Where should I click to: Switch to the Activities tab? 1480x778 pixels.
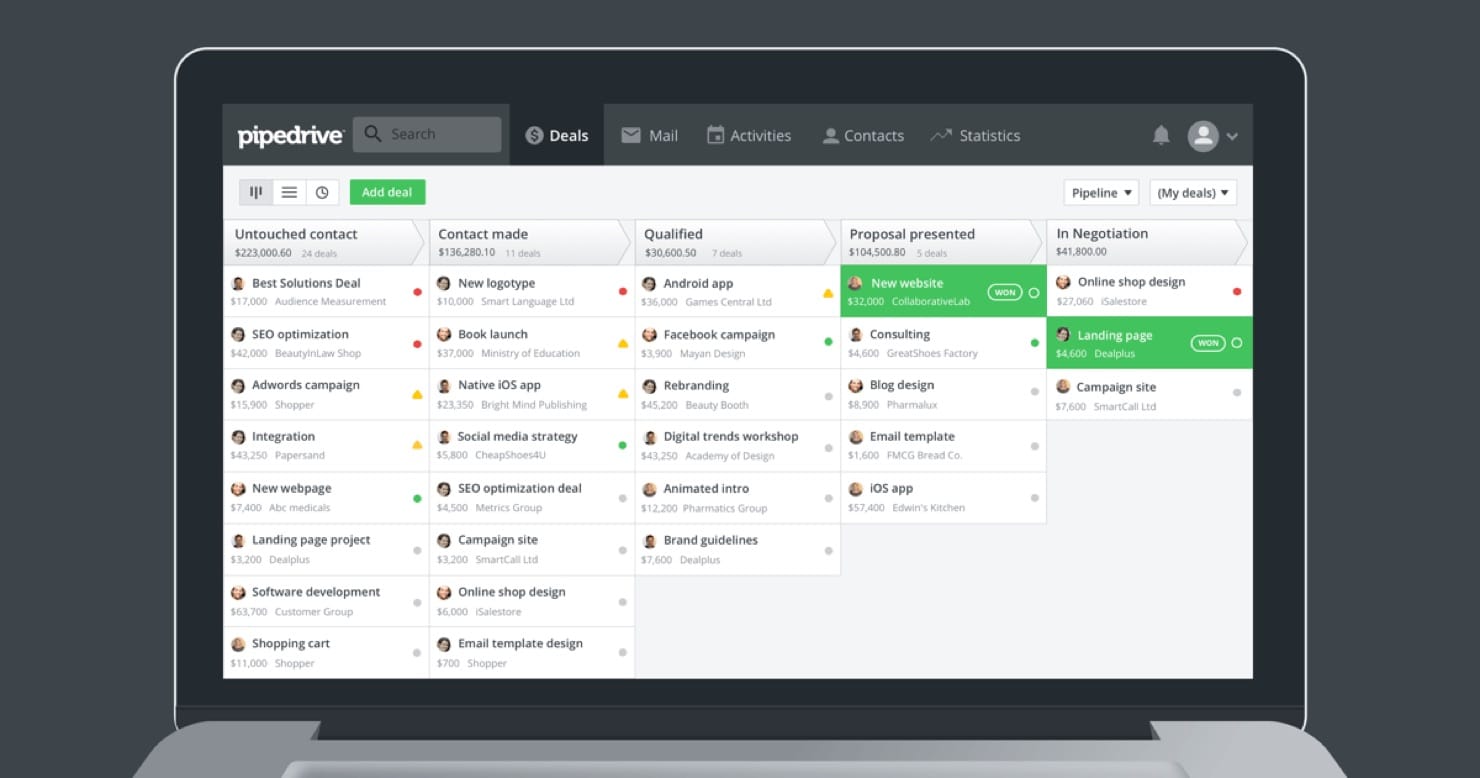(x=749, y=135)
